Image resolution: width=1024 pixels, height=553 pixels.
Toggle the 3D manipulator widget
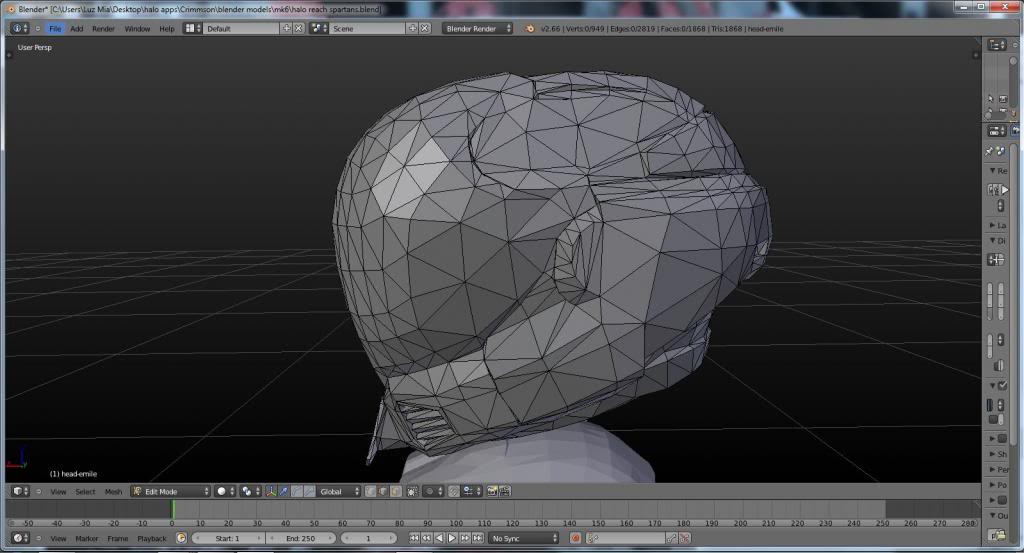[x=270, y=491]
